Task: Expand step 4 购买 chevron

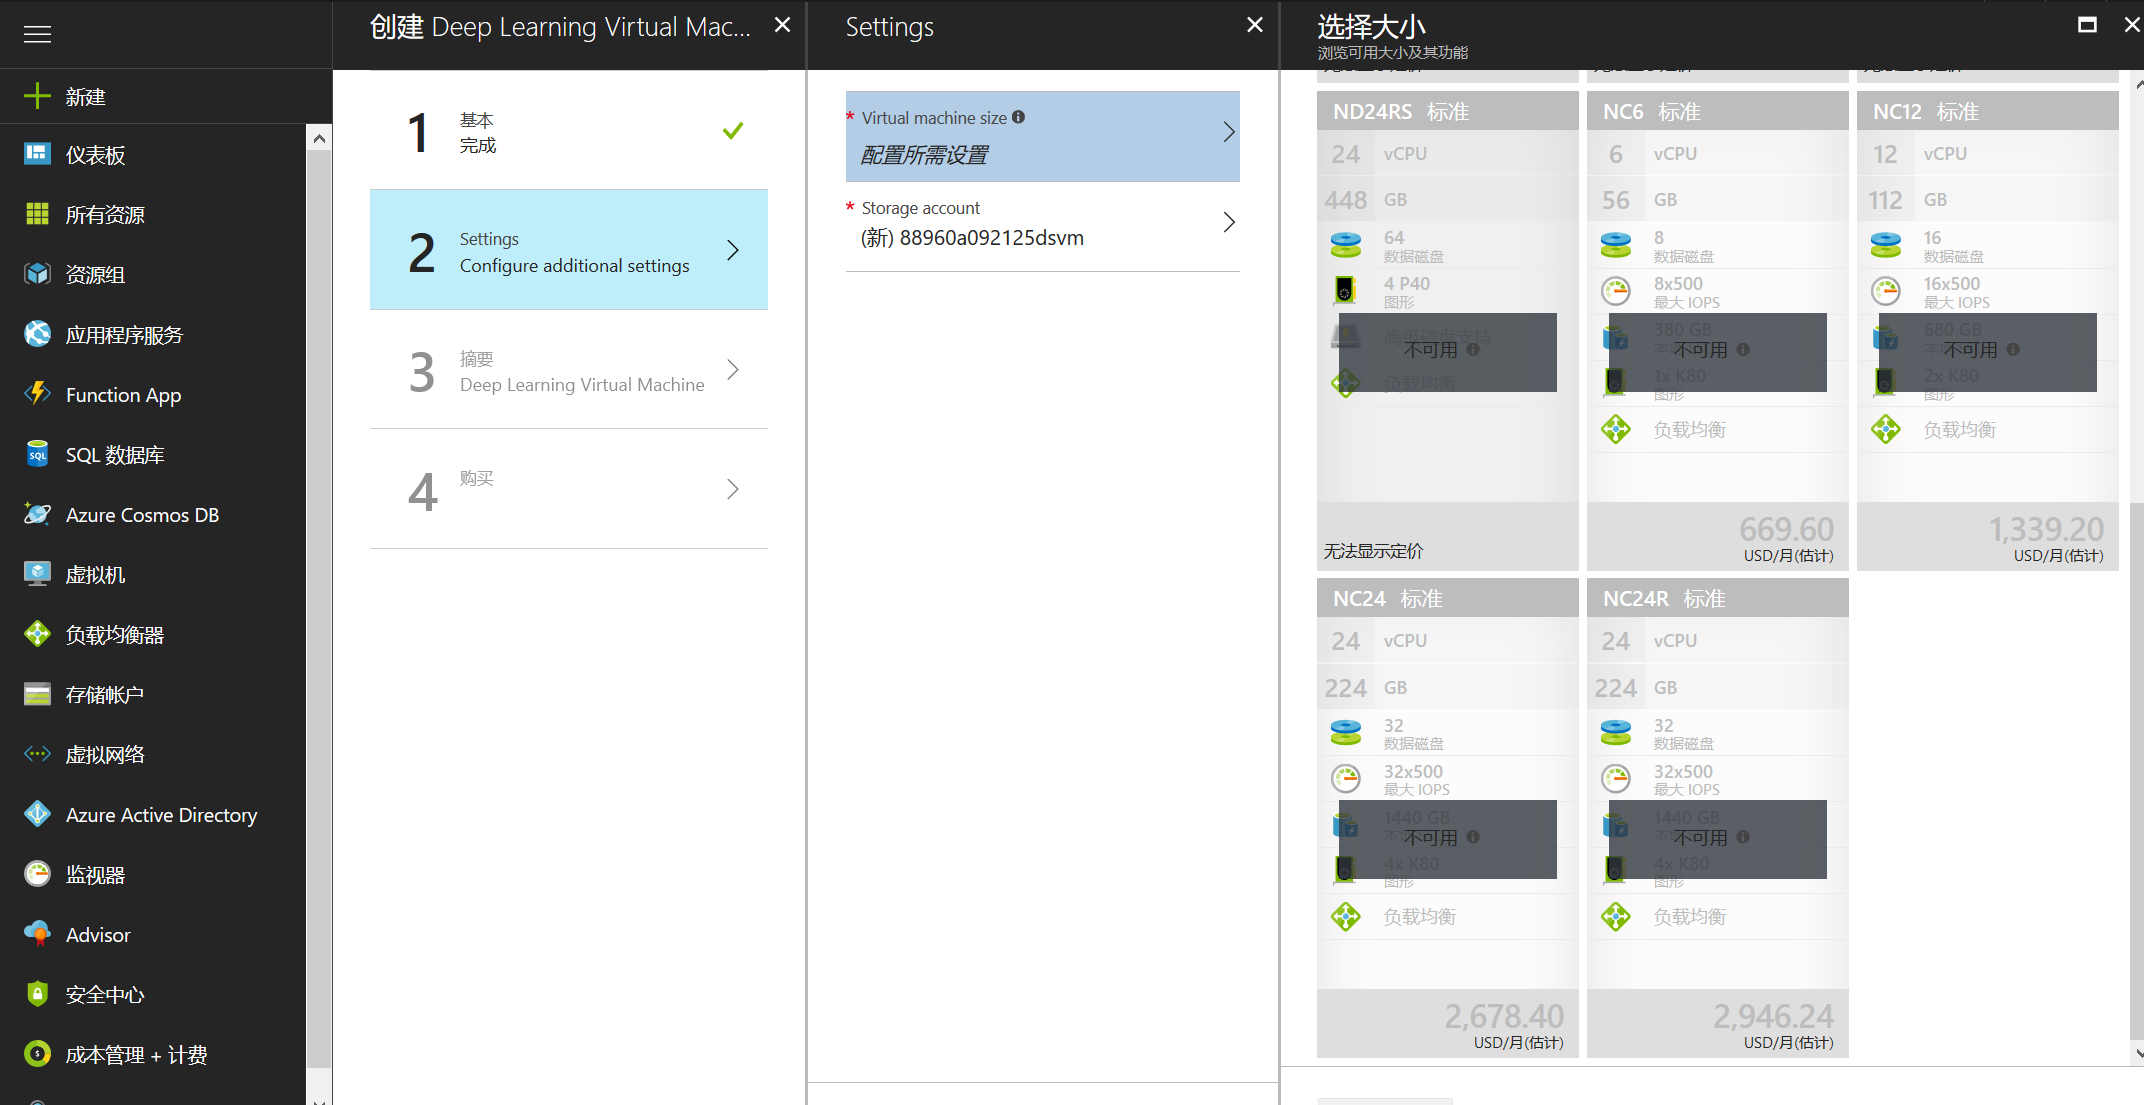Action: pyautogui.click(x=733, y=489)
